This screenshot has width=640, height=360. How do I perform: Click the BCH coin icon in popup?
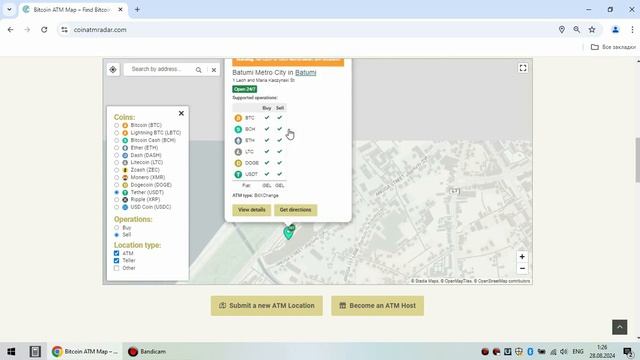click(238, 129)
